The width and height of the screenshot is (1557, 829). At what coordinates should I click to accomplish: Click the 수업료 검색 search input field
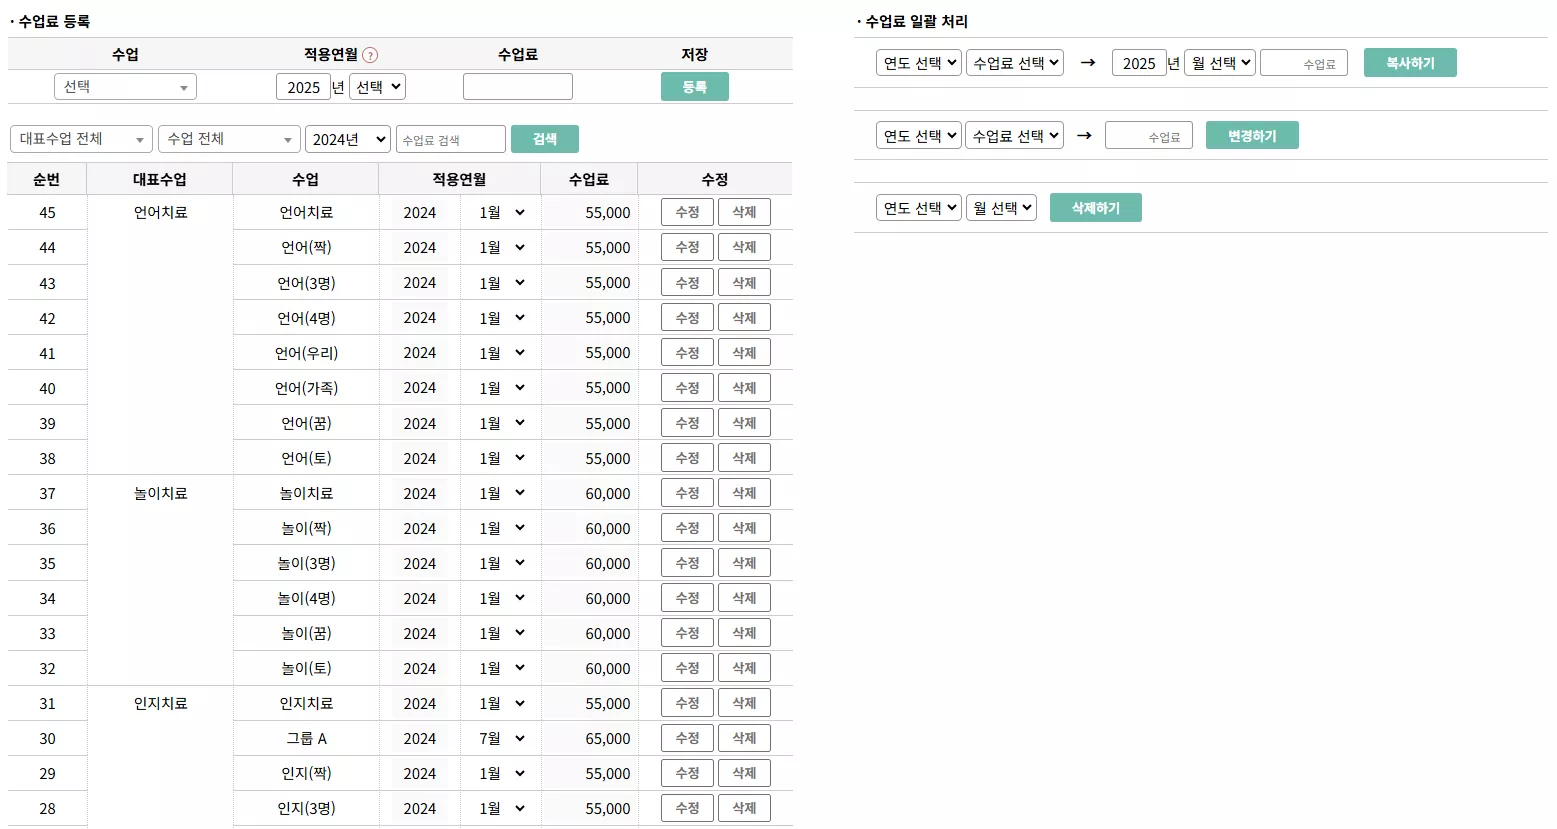tap(450, 139)
